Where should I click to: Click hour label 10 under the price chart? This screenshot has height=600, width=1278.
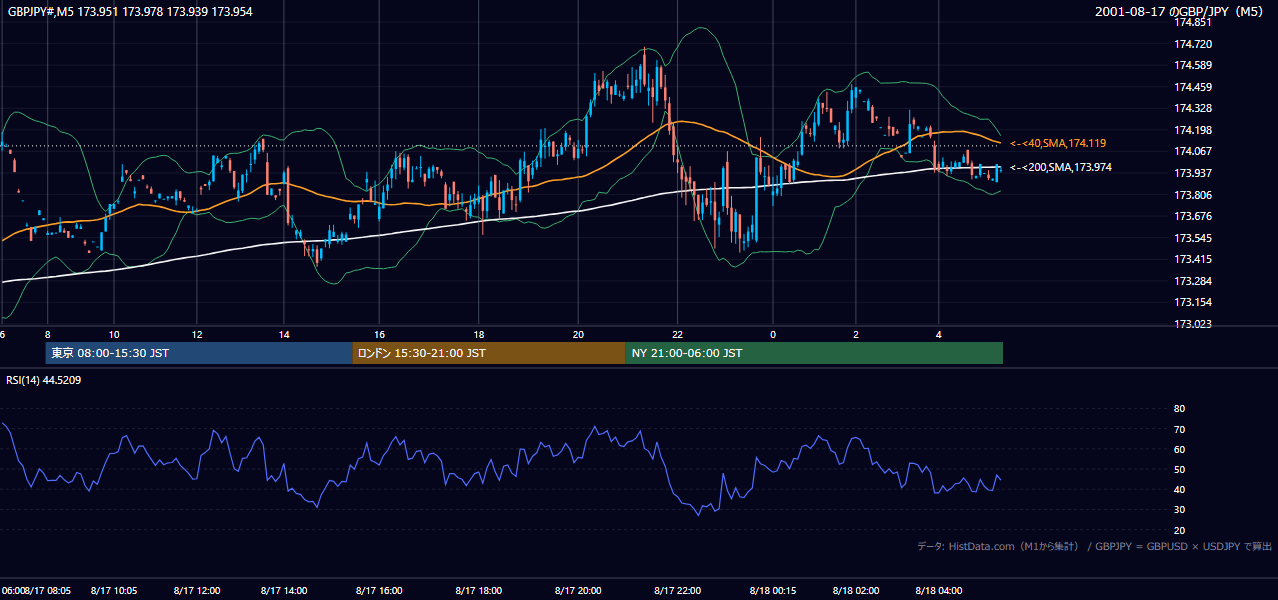(x=114, y=334)
